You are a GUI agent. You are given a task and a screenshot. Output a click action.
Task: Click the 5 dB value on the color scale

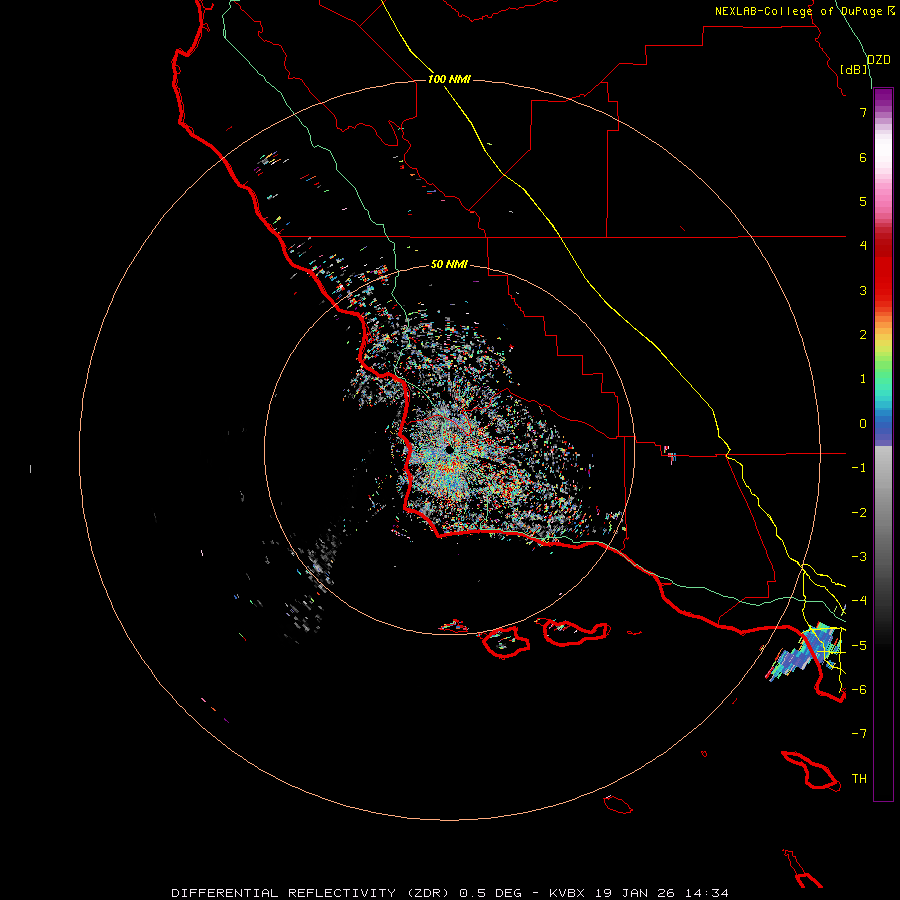tap(863, 201)
